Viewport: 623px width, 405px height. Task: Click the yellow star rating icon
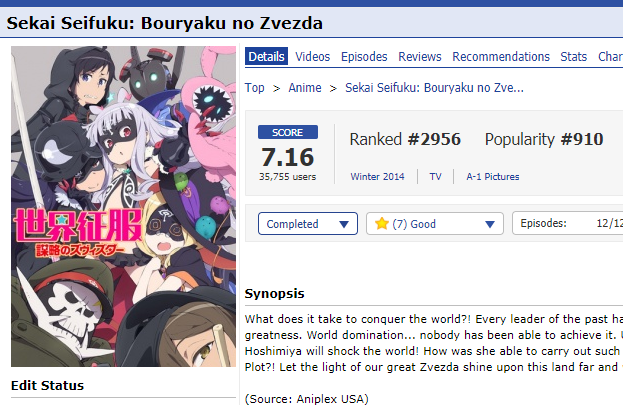click(x=381, y=223)
